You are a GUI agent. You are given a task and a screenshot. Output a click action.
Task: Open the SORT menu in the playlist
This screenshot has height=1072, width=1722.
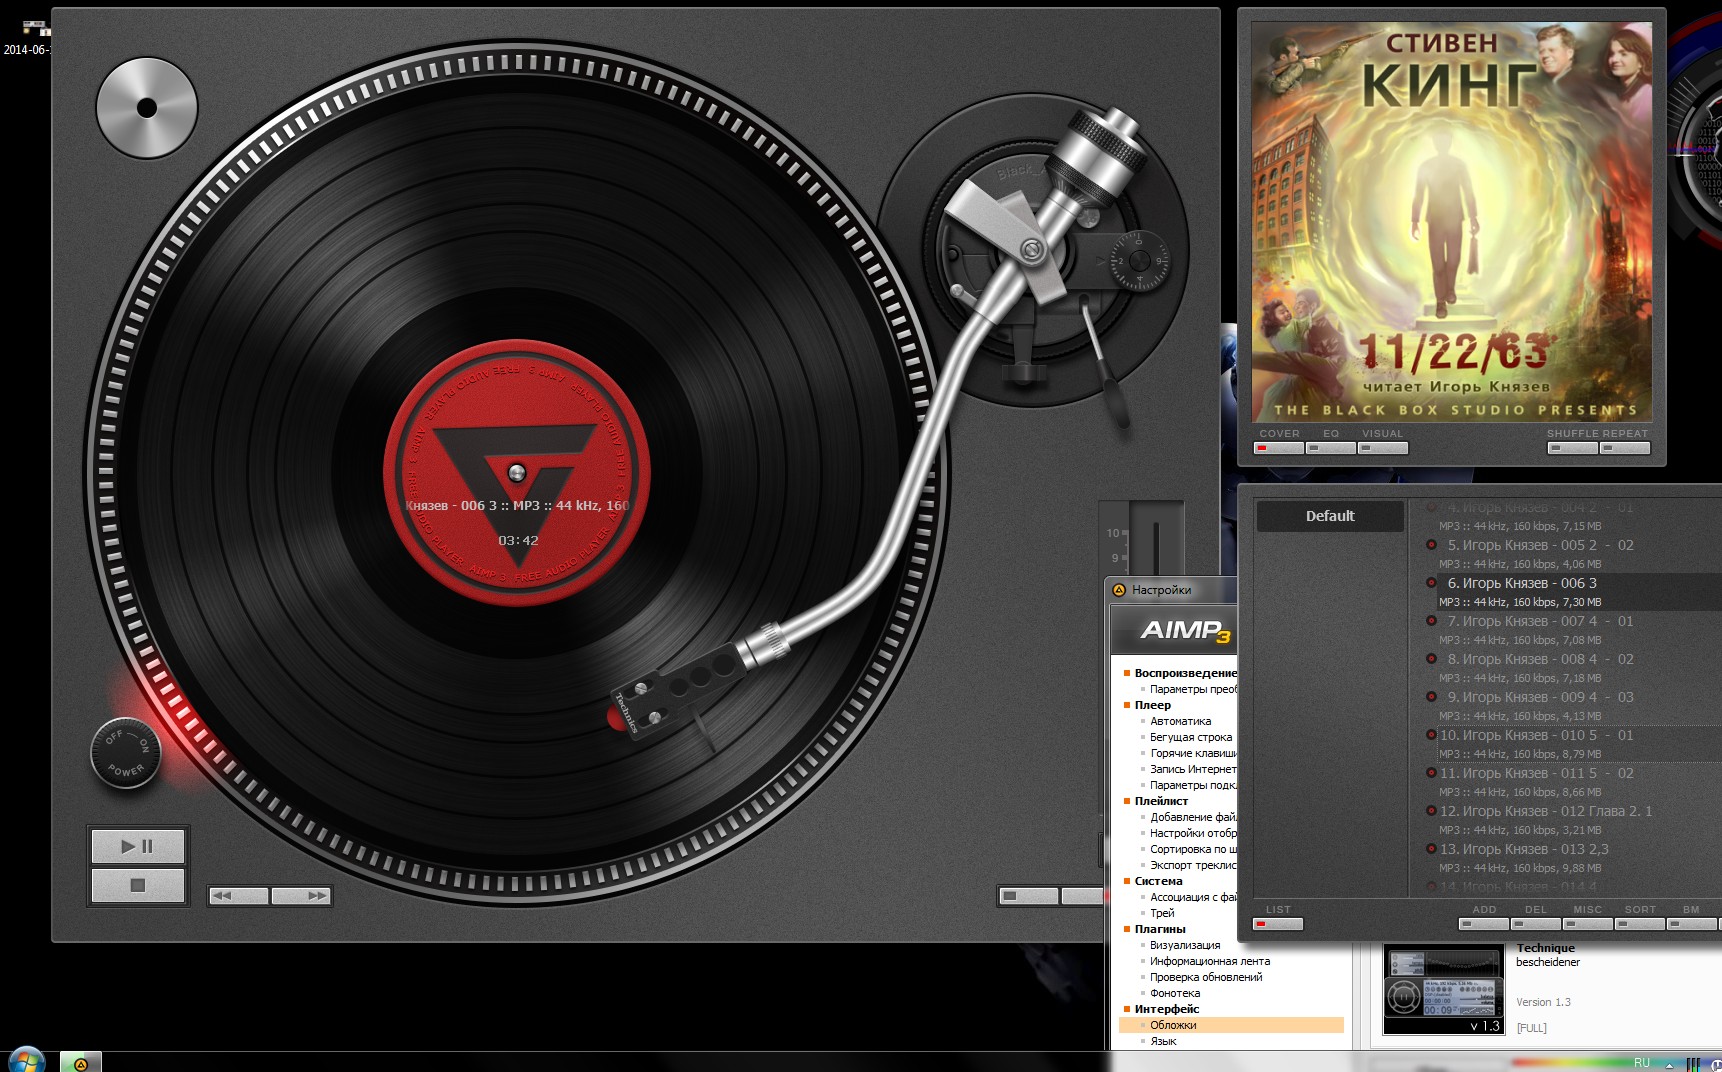click(x=1640, y=924)
